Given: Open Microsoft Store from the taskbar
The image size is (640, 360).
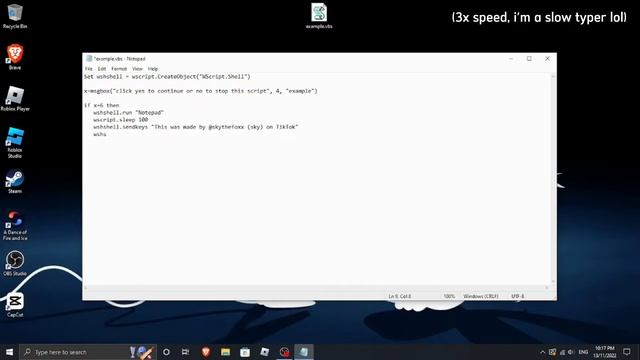Looking at the screenshot, I should 245,352.
